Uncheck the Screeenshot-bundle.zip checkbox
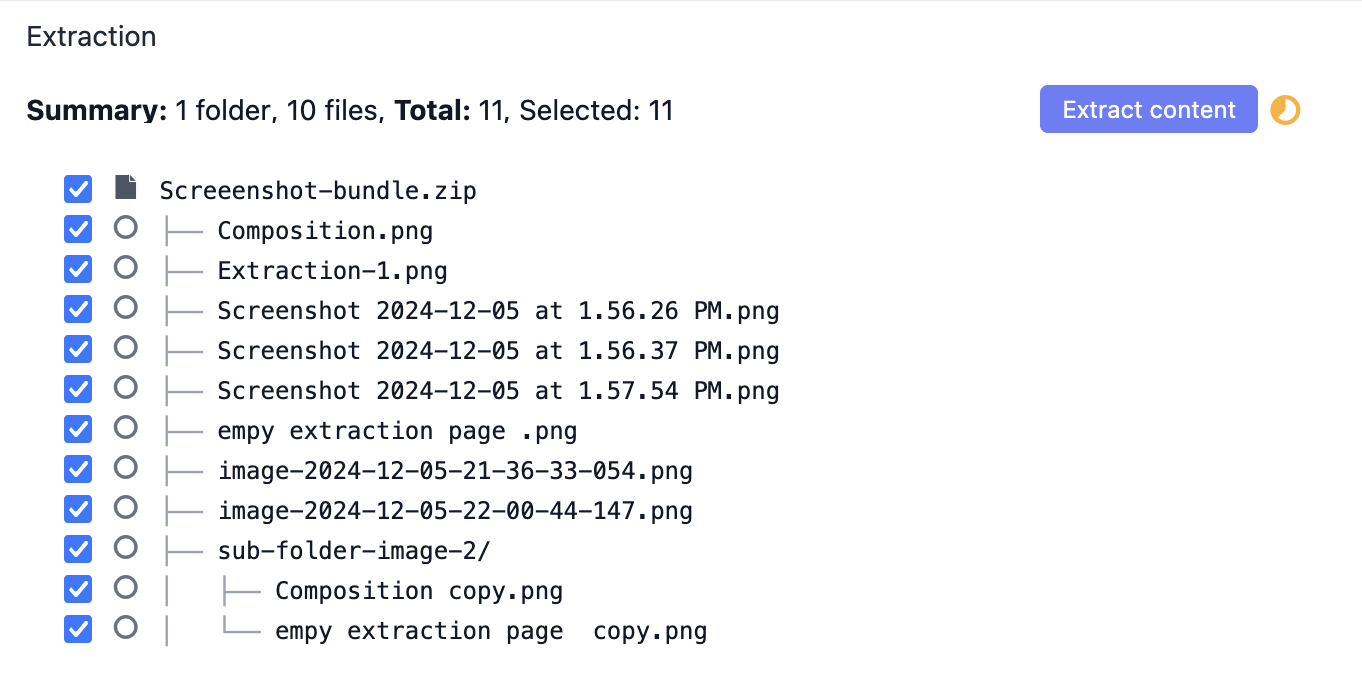The image size is (1362, 688). point(77,189)
